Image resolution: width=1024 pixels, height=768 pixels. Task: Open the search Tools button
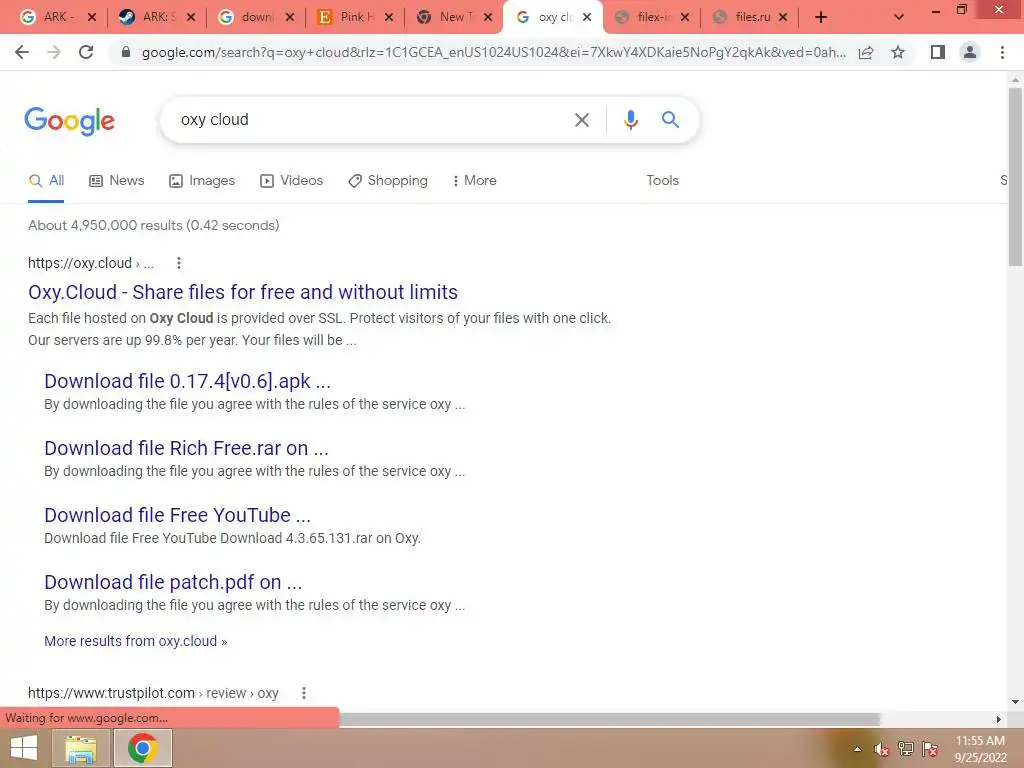[x=662, y=181]
